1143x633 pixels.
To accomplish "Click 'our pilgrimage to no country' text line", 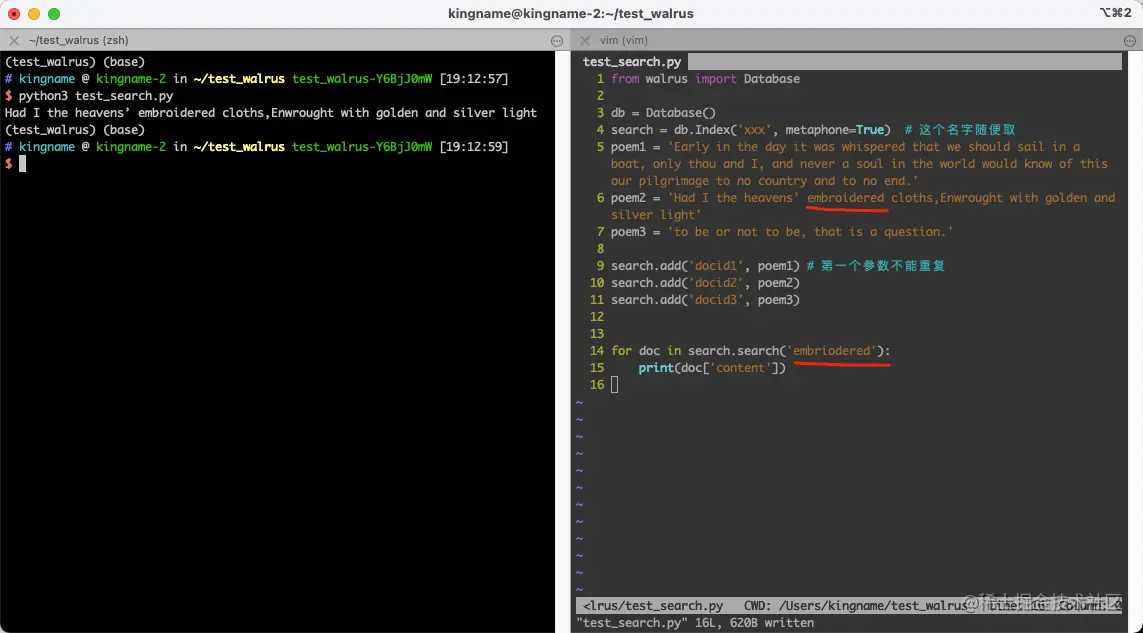I will tap(765, 181).
